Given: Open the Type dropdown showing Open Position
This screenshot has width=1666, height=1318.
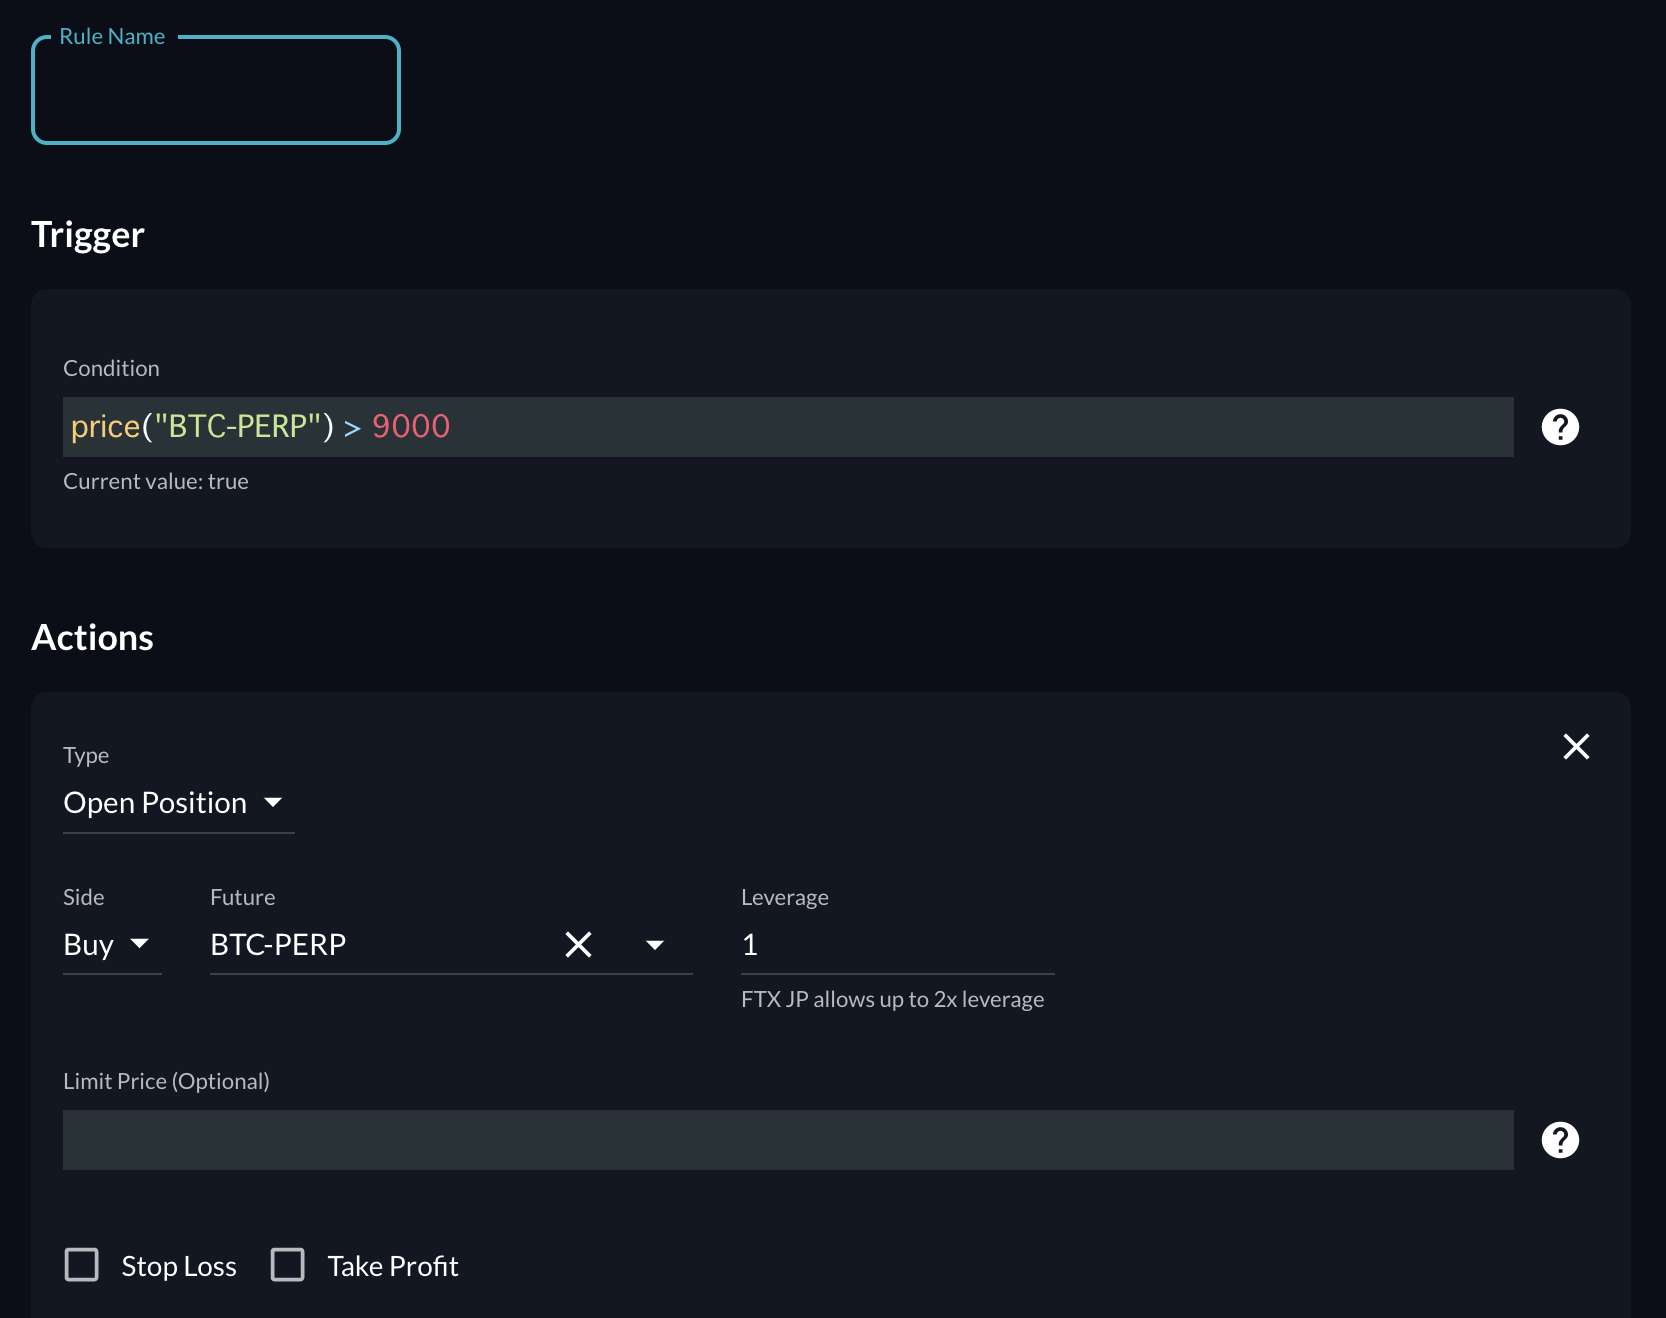Looking at the screenshot, I should (156, 803).
